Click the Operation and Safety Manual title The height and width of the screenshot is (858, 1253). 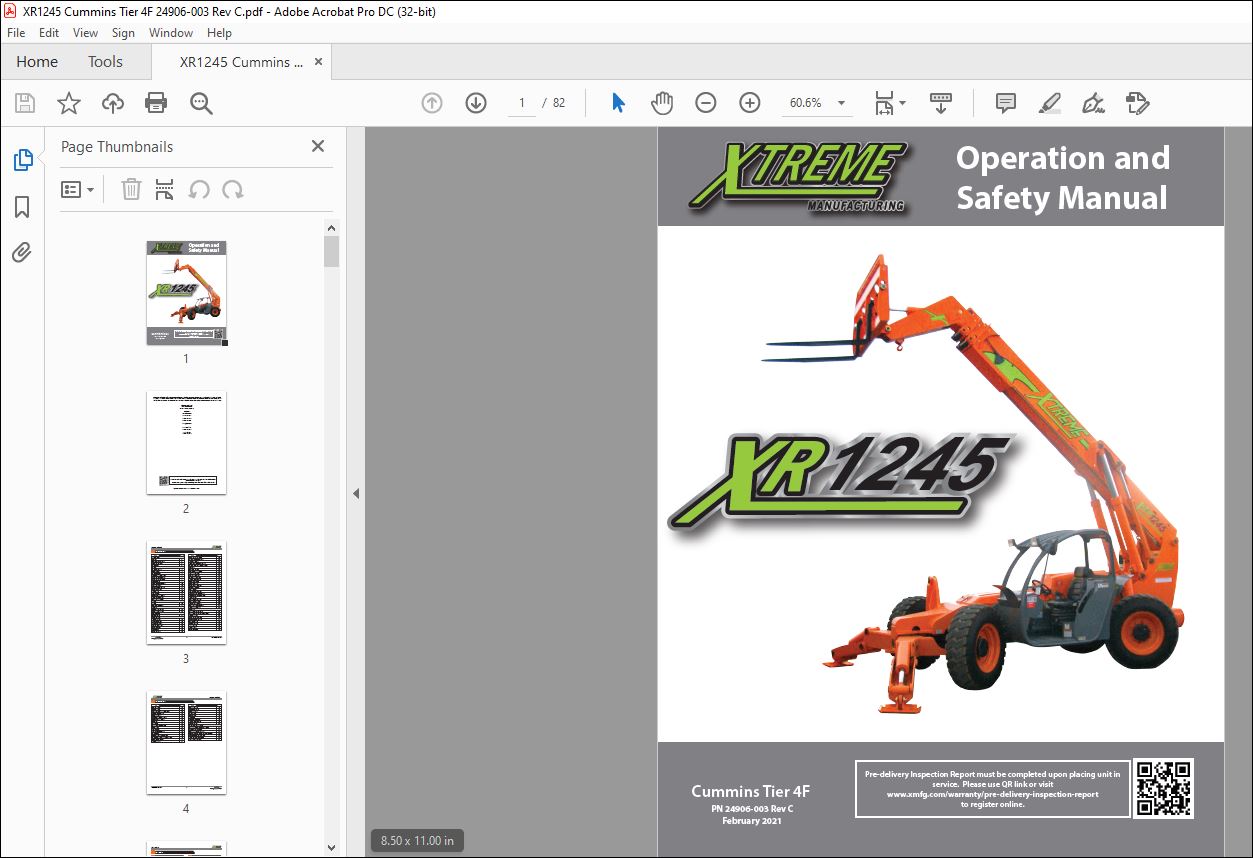pyautogui.click(x=1062, y=177)
